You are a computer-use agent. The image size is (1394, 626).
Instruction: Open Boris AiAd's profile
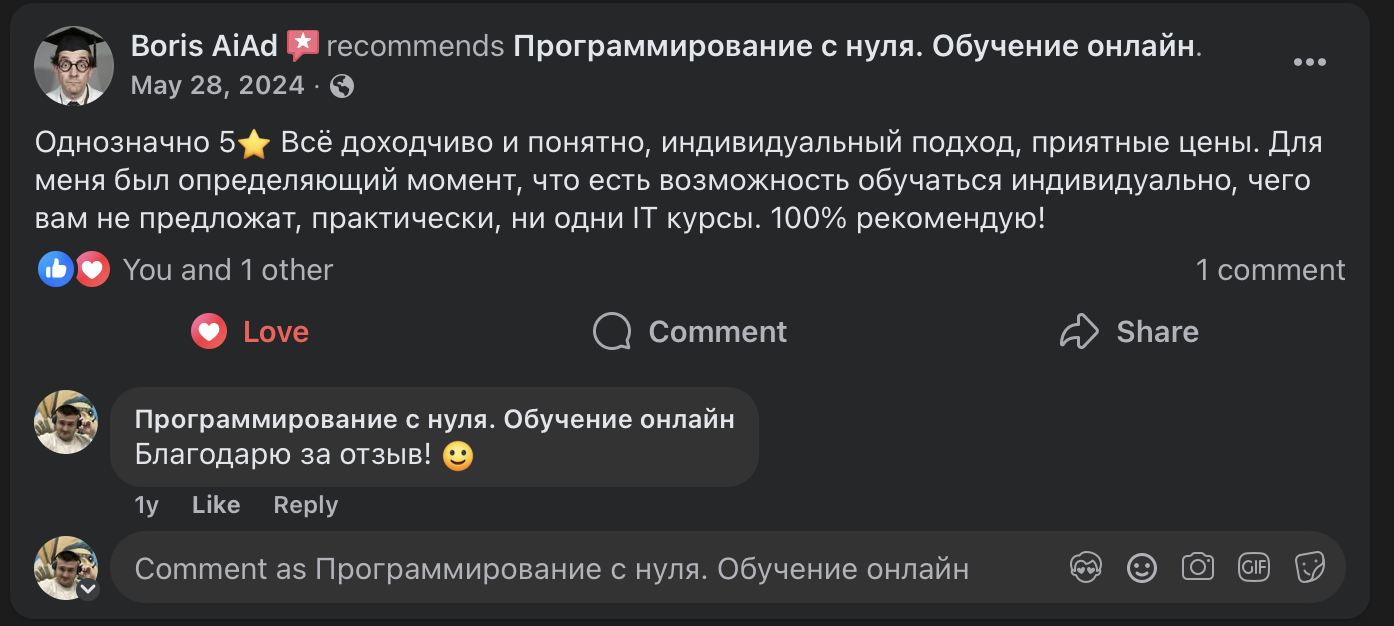201,44
